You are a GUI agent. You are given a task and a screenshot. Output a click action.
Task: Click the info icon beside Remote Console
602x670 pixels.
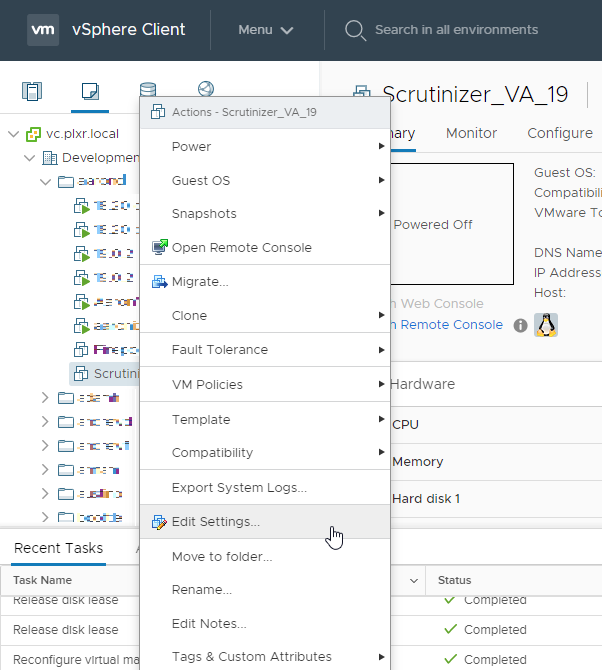[520, 325]
